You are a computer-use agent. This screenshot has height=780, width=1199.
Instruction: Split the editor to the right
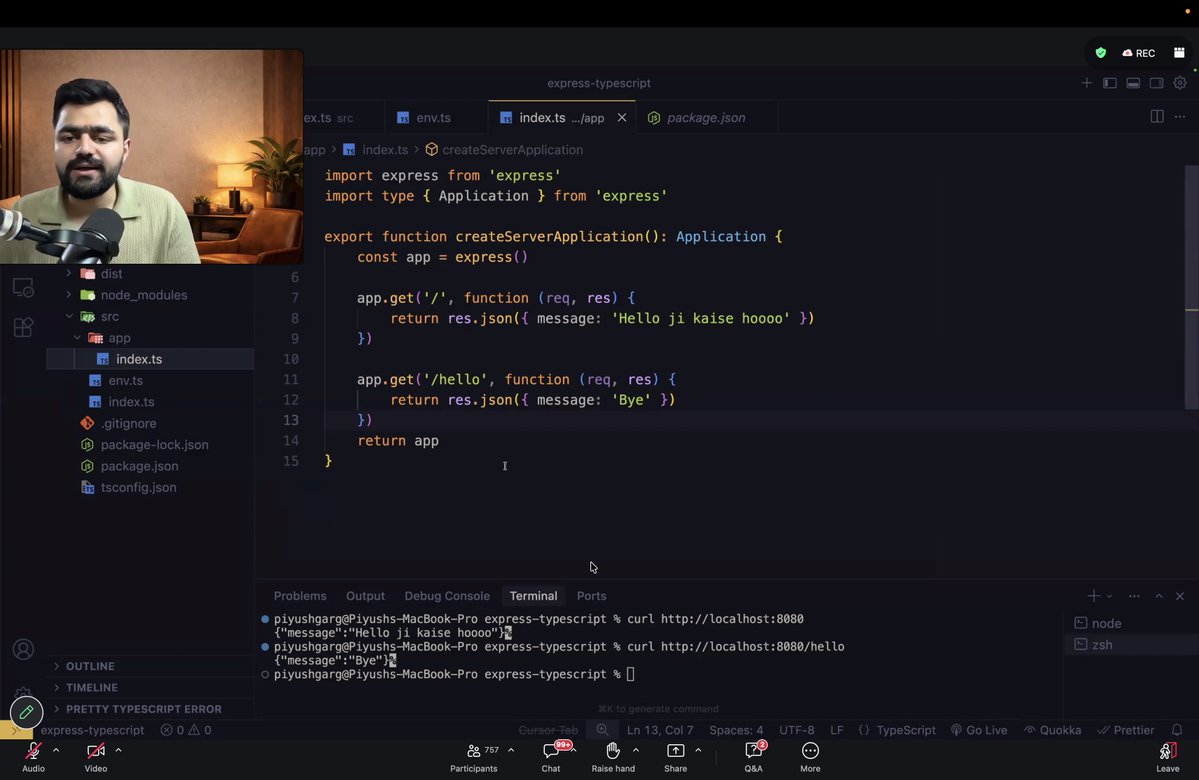[1157, 116]
